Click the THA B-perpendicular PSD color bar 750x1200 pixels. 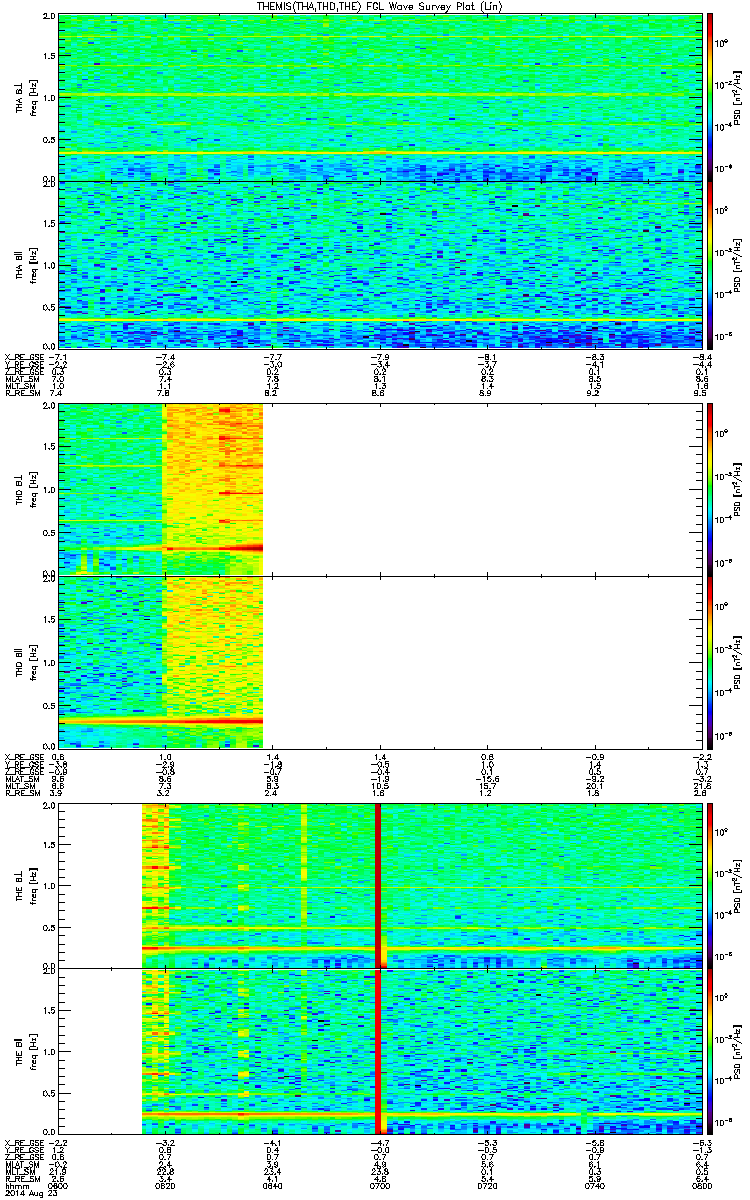tap(710, 97)
